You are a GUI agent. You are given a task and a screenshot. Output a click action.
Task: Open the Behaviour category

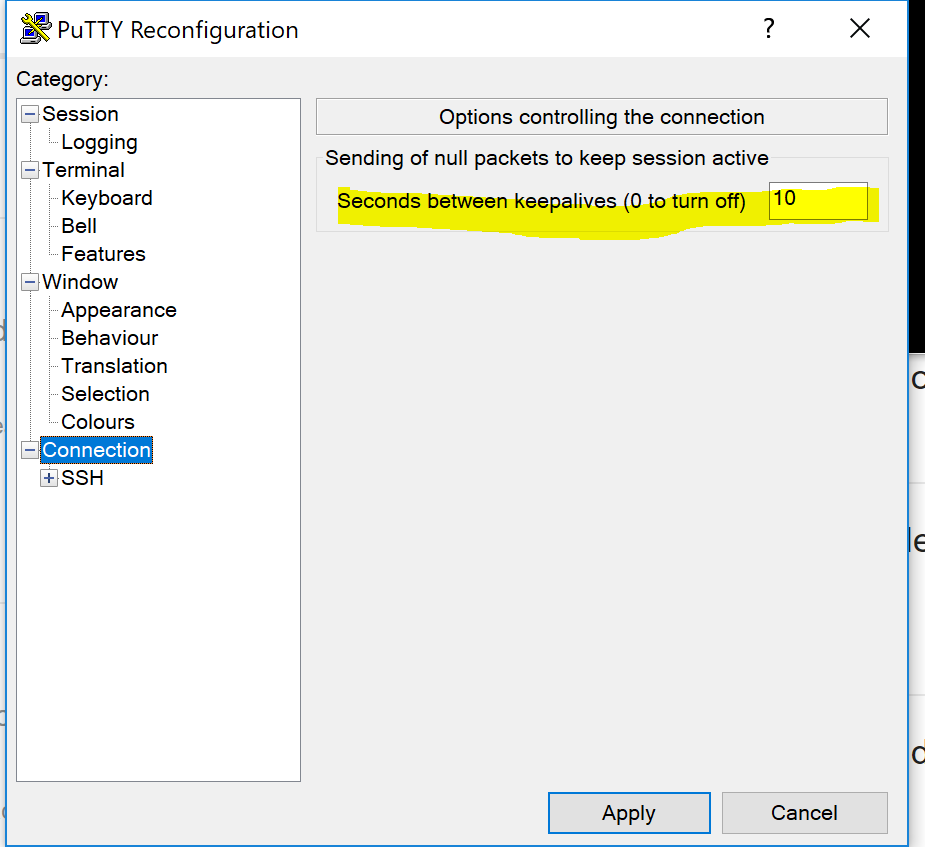pyautogui.click(x=110, y=338)
